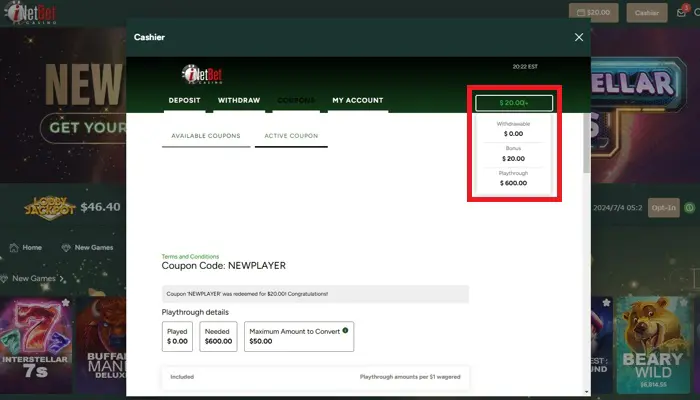Open the Beary Wild game thumbnail
The image size is (700, 400).
tap(653, 346)
